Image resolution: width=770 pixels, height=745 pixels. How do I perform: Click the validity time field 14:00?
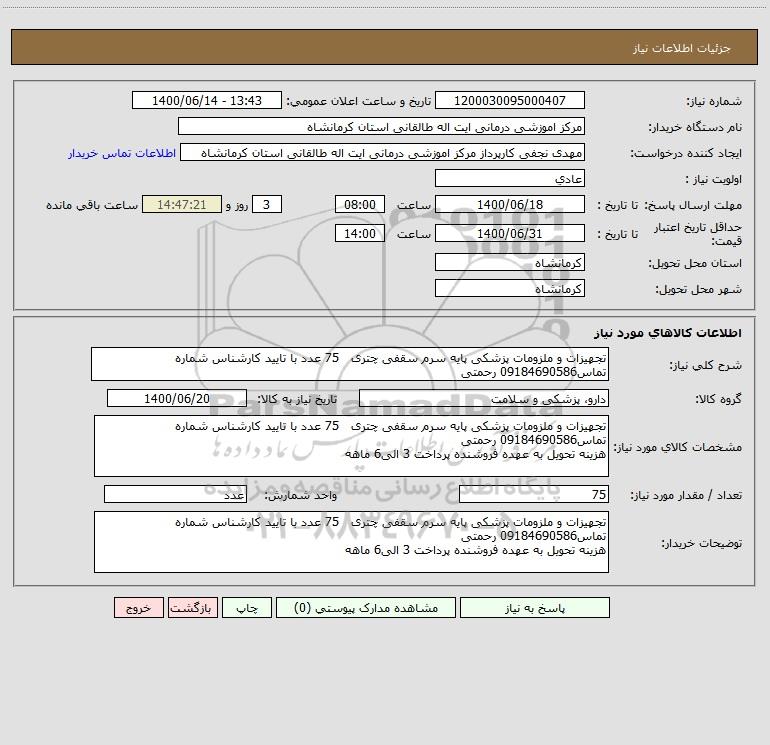click(359, 233)
